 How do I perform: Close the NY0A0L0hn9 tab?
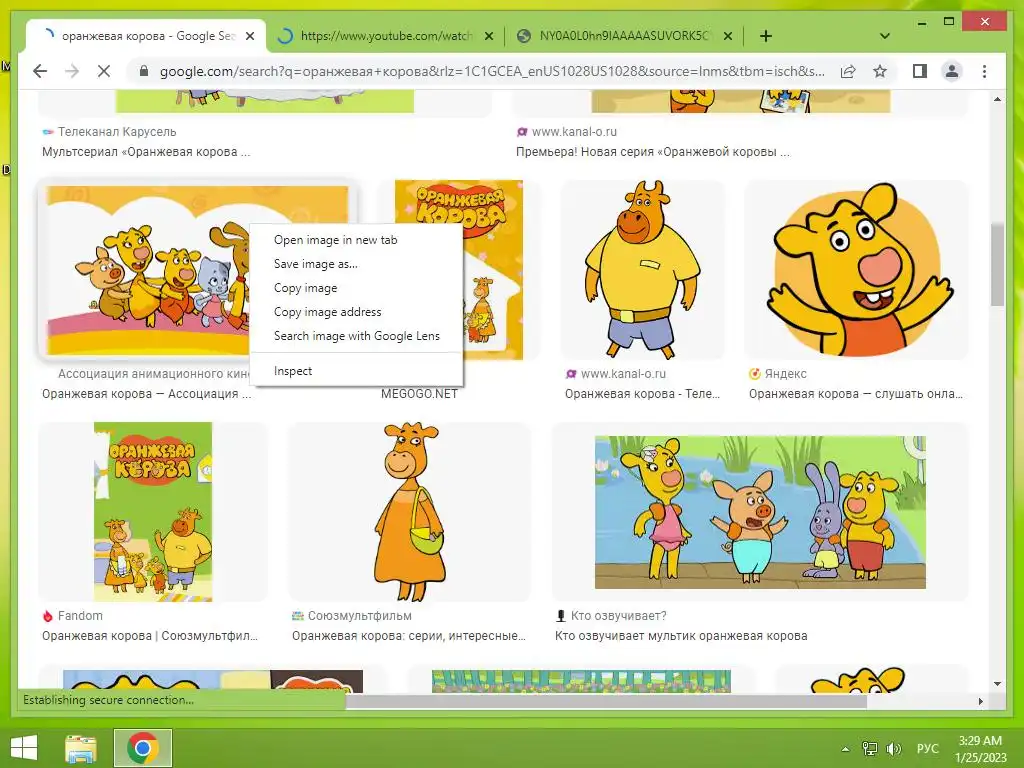[728, 36]
